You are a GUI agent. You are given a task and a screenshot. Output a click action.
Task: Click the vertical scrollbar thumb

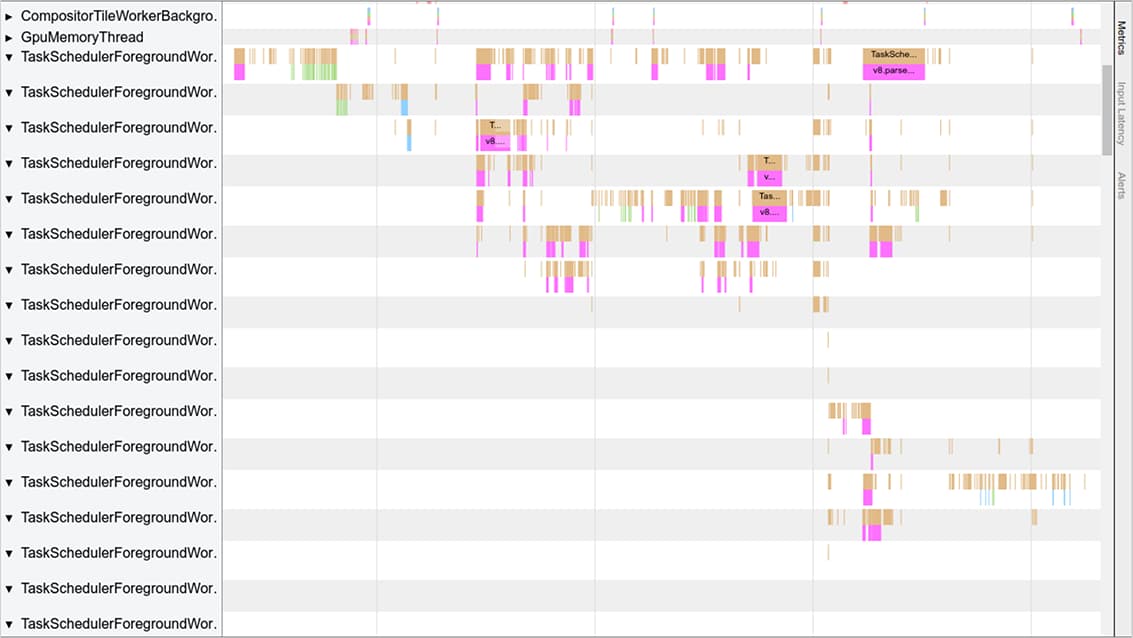1106,110
